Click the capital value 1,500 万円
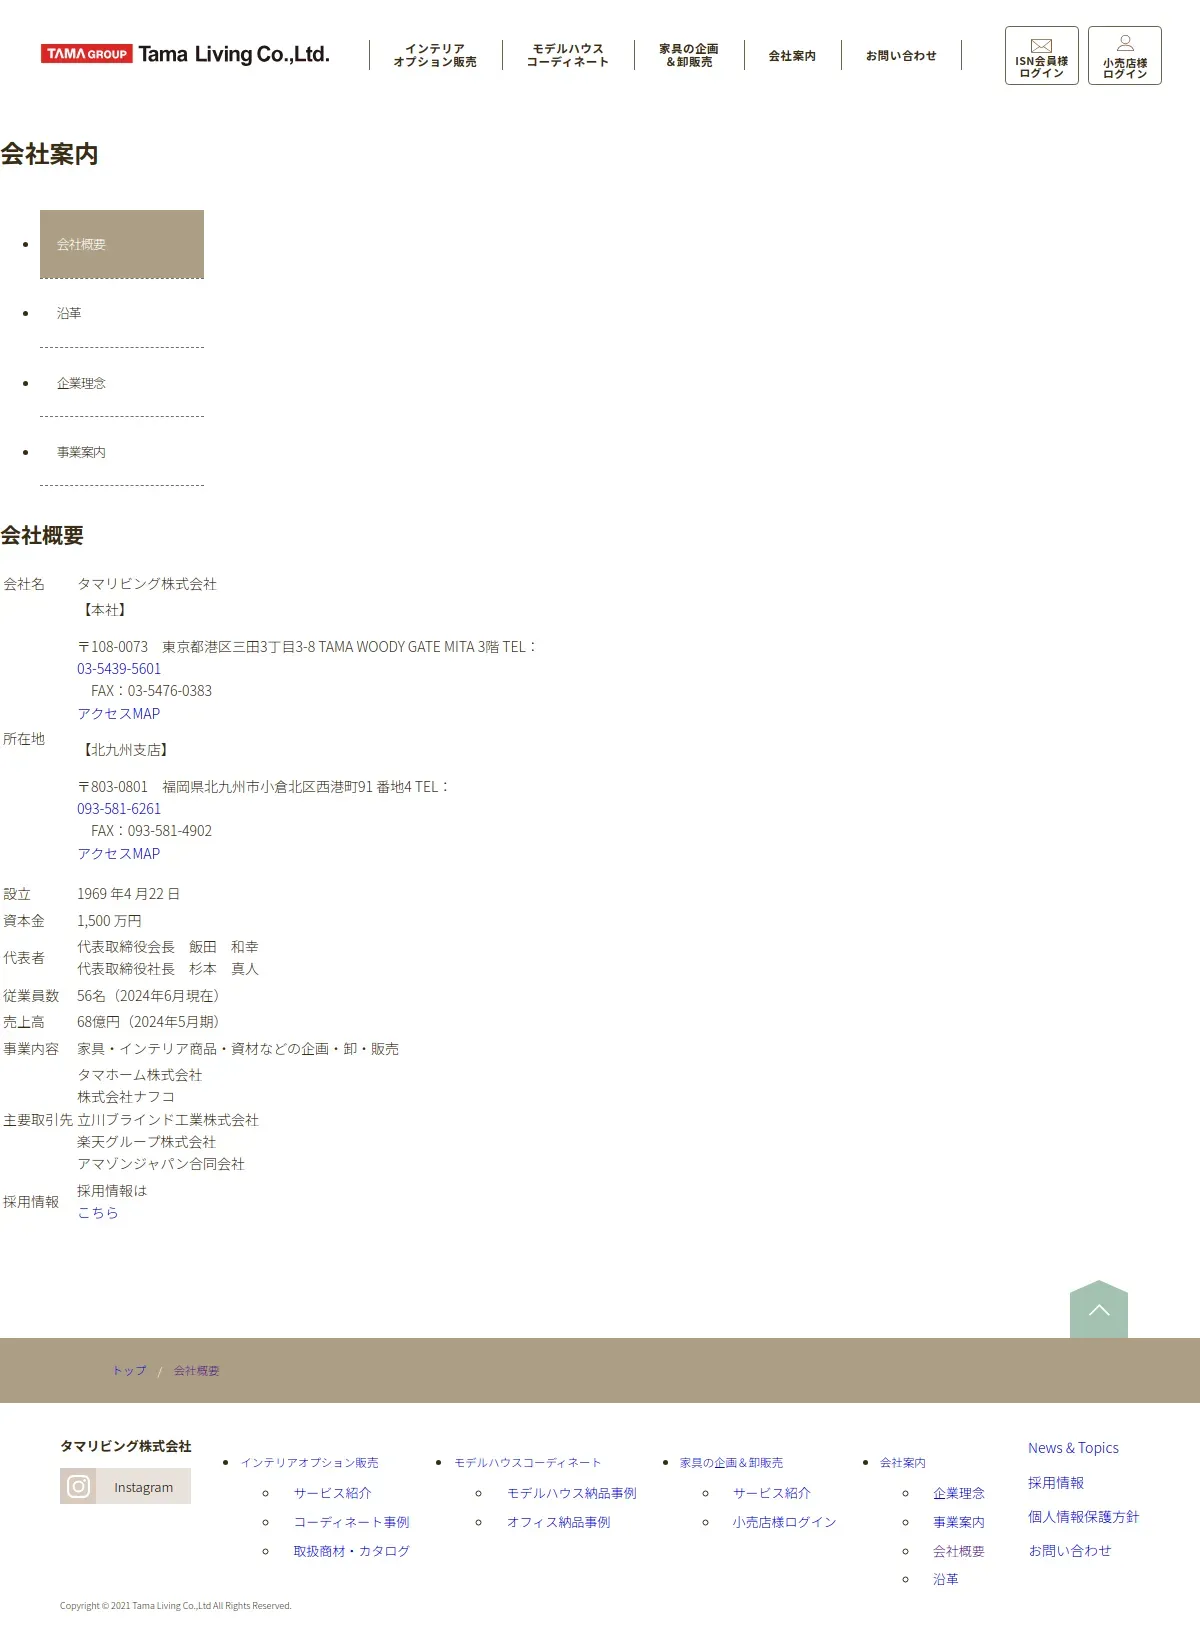 tap(109, 921)
